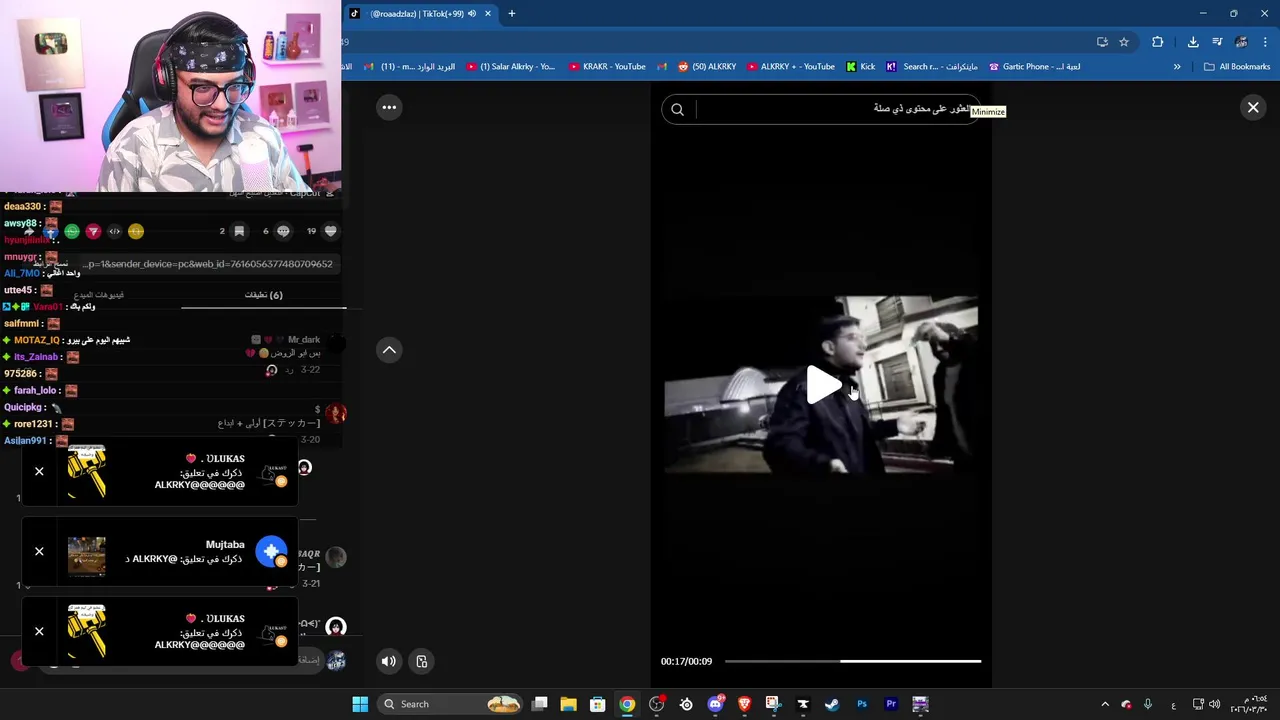
Task: Go to previous video with up chevron
Action: (x=389, y=349)
